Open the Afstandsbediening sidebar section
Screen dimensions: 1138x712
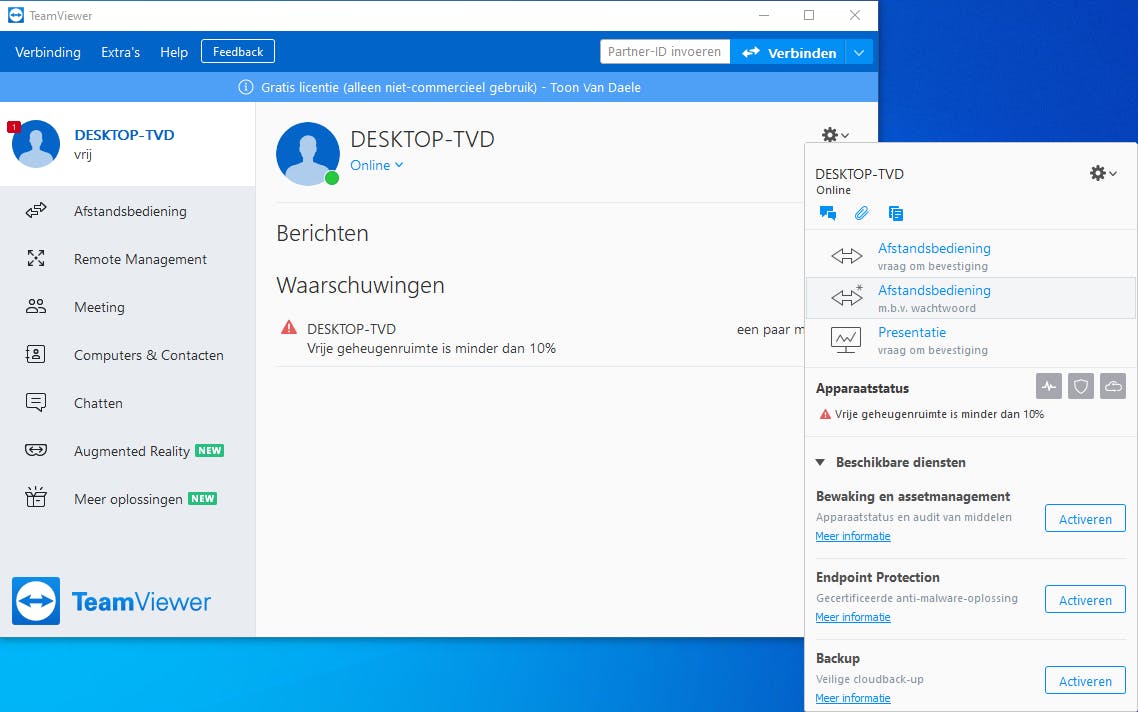(127, 211)
